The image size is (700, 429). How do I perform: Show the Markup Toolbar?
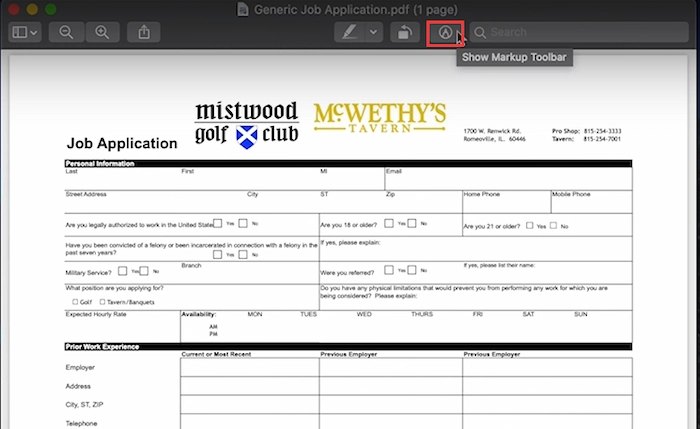coord(445,33)
